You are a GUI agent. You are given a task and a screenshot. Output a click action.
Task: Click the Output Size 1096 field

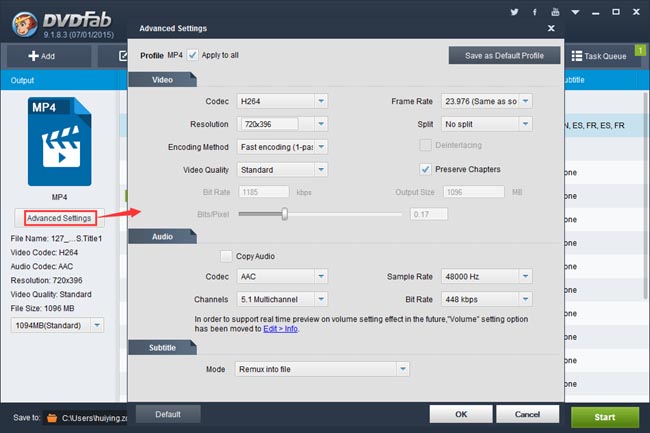coord(474,192)
